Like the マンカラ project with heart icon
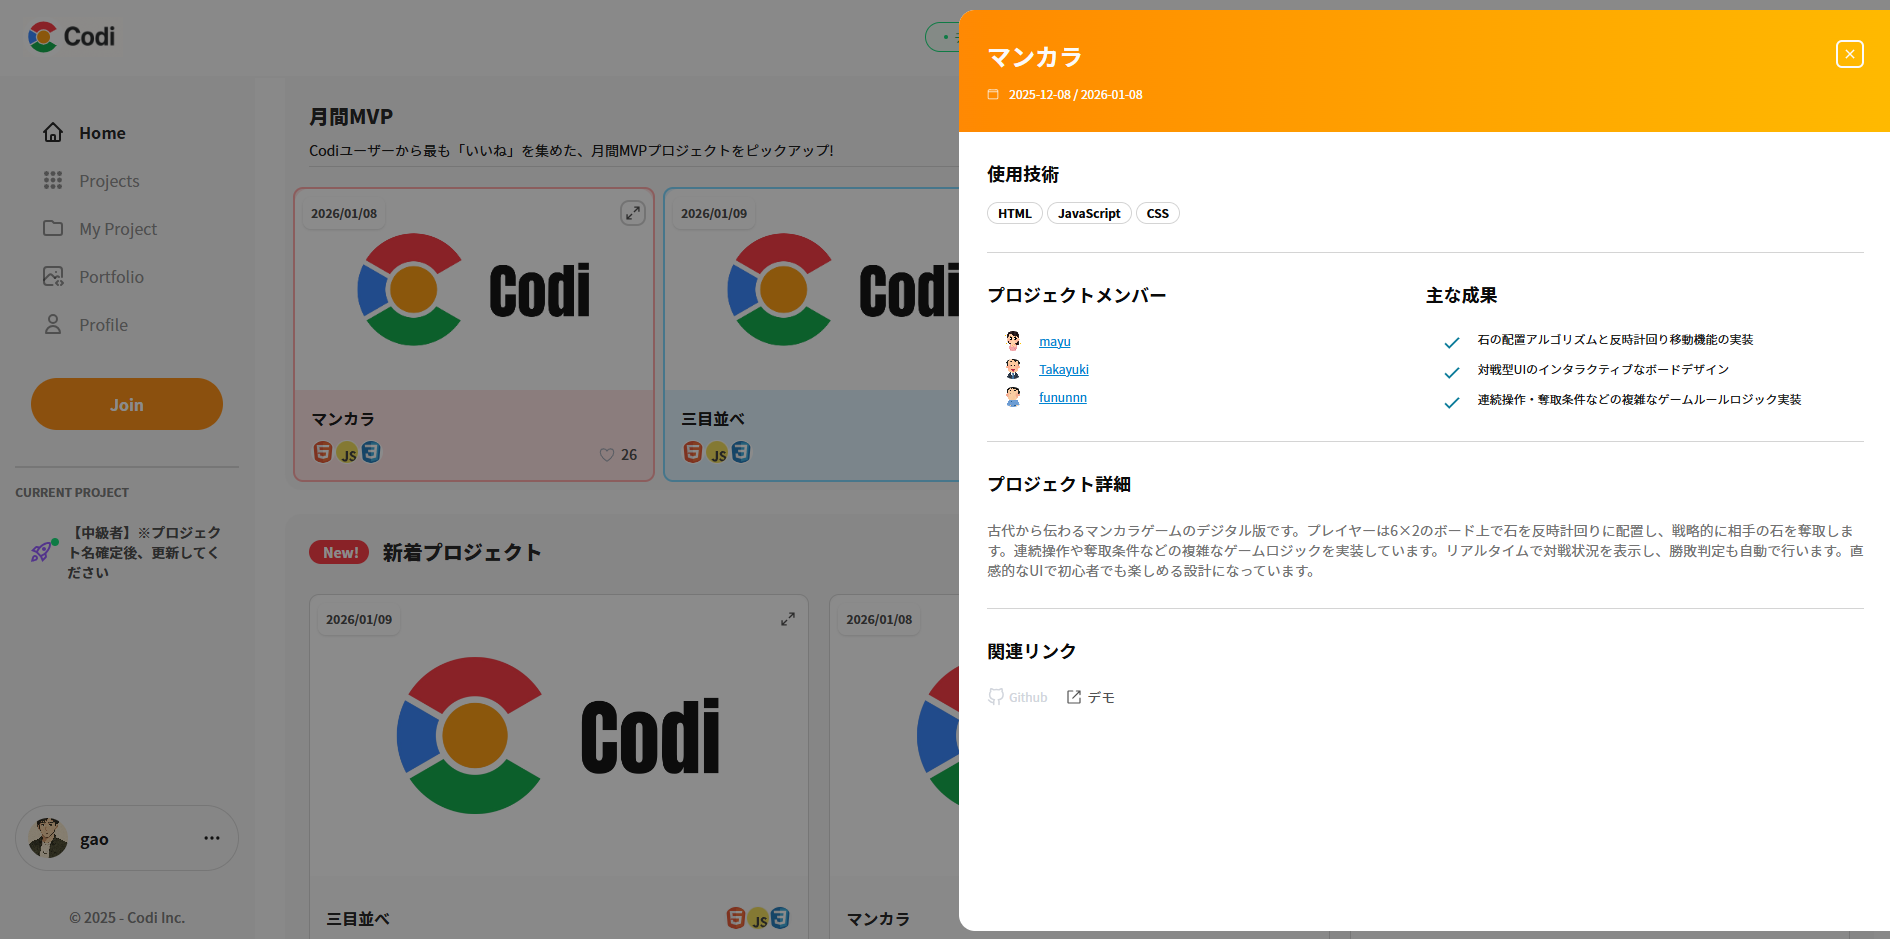The width and height of the screenshot is (1890, 939). (607, 455)
